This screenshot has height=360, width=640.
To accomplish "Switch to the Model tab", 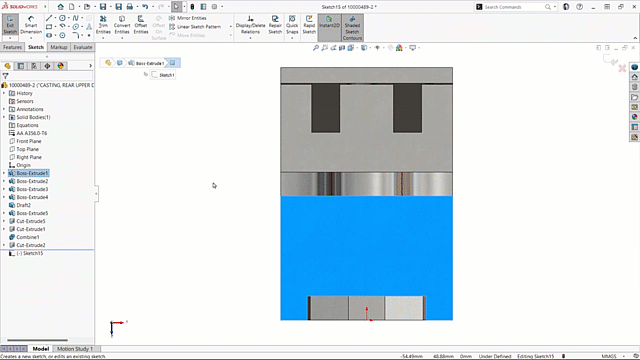I will pyautogui.click(x=41, y=349).
